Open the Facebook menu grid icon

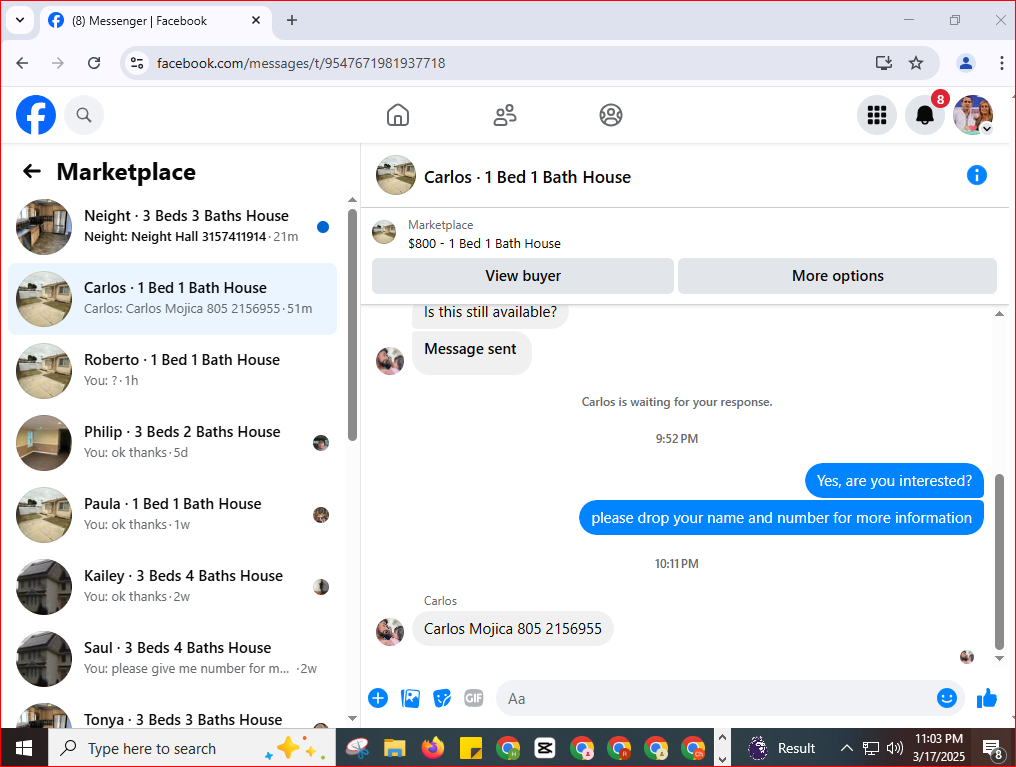click(x=877, y=115)
